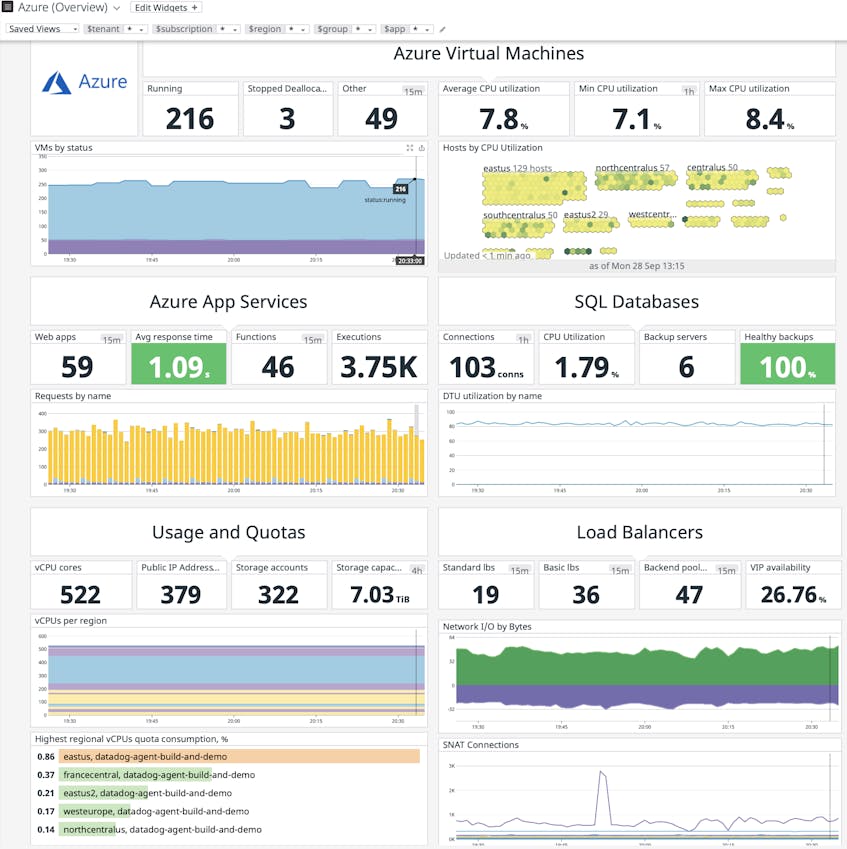Click the Usage and Quotas section header
The height and width of the screenshot is (849, 847).
(x=229, y=532)
